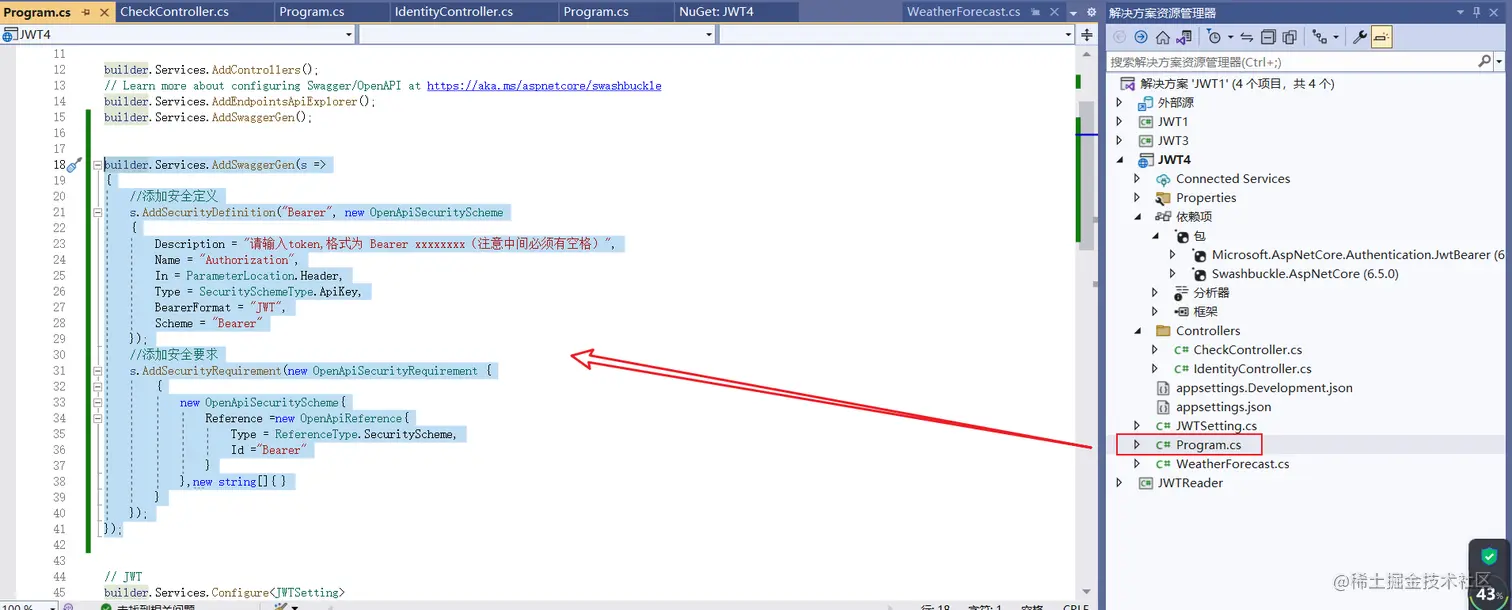1512x610 pixels.
Task: Expand the JWT3 project node
Action: [x=1119, y=140]
